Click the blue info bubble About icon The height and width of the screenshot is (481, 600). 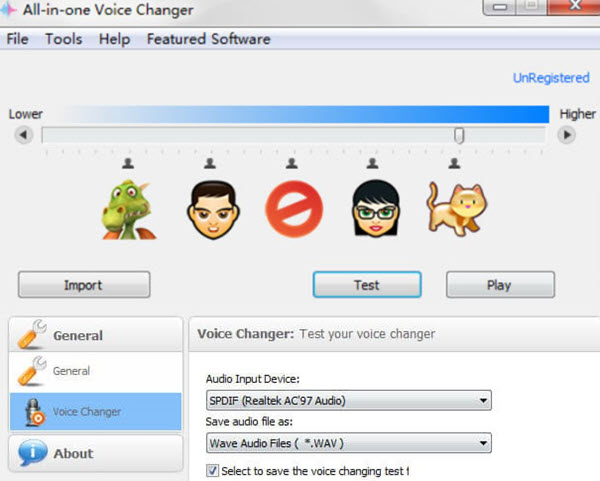[32, 453]
